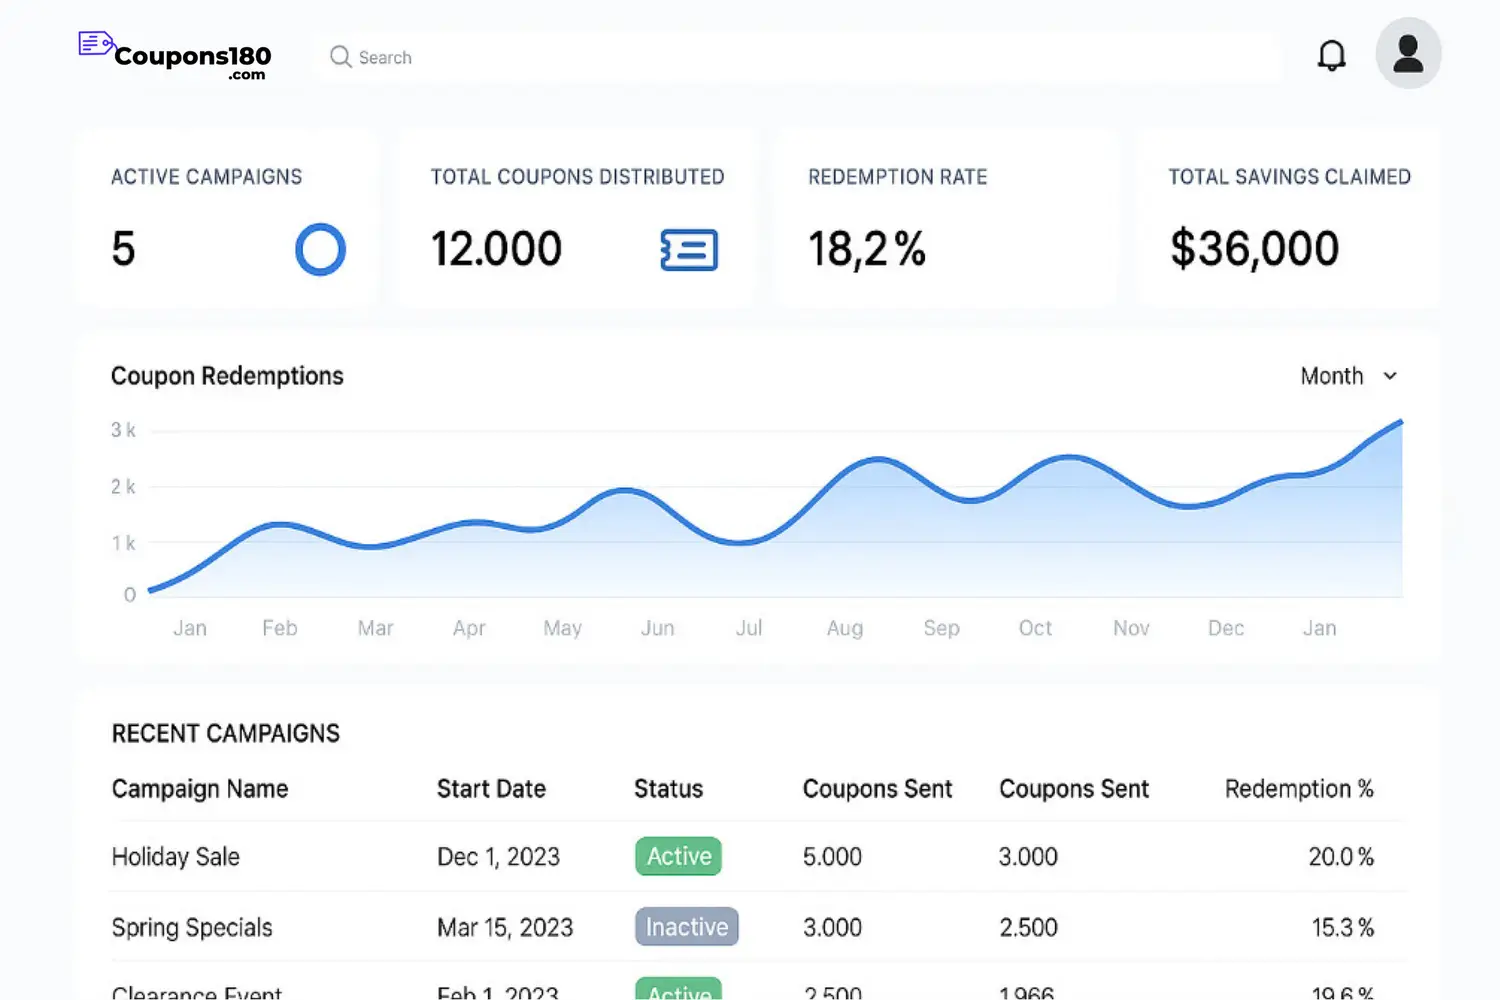Click the Active badge for Holiday Sale
This screenshot has height=1000, width=1500.
click(678, 856)
